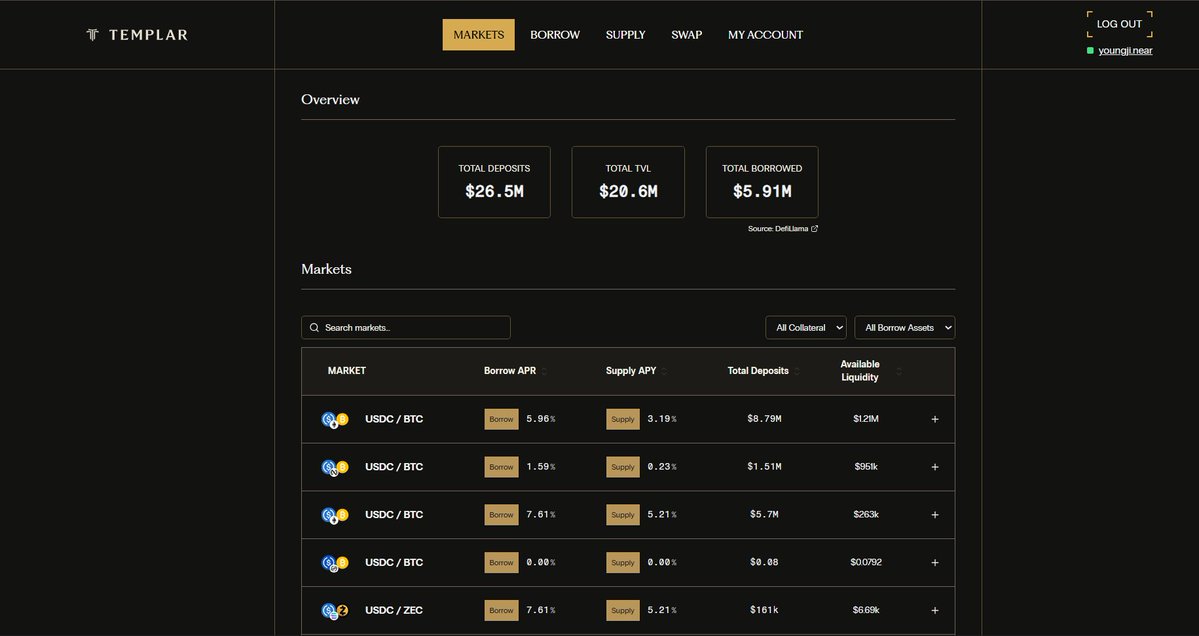The width and height of the screenshot is (1199, 636).
Task: Click the $0.0792 available liquidity value
Action: (866, 563)
